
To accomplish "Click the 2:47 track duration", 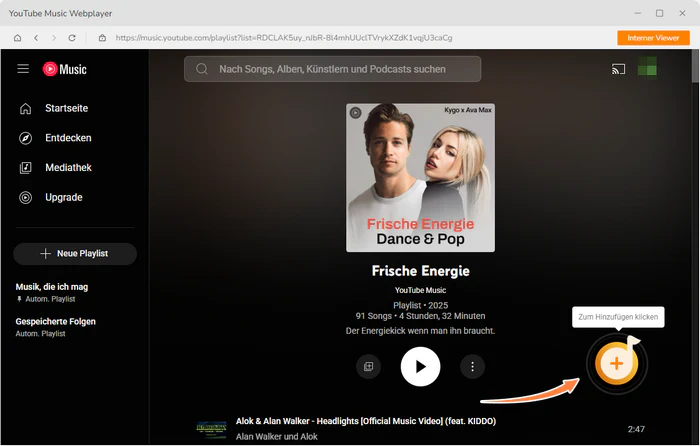I will click(636, 429).
